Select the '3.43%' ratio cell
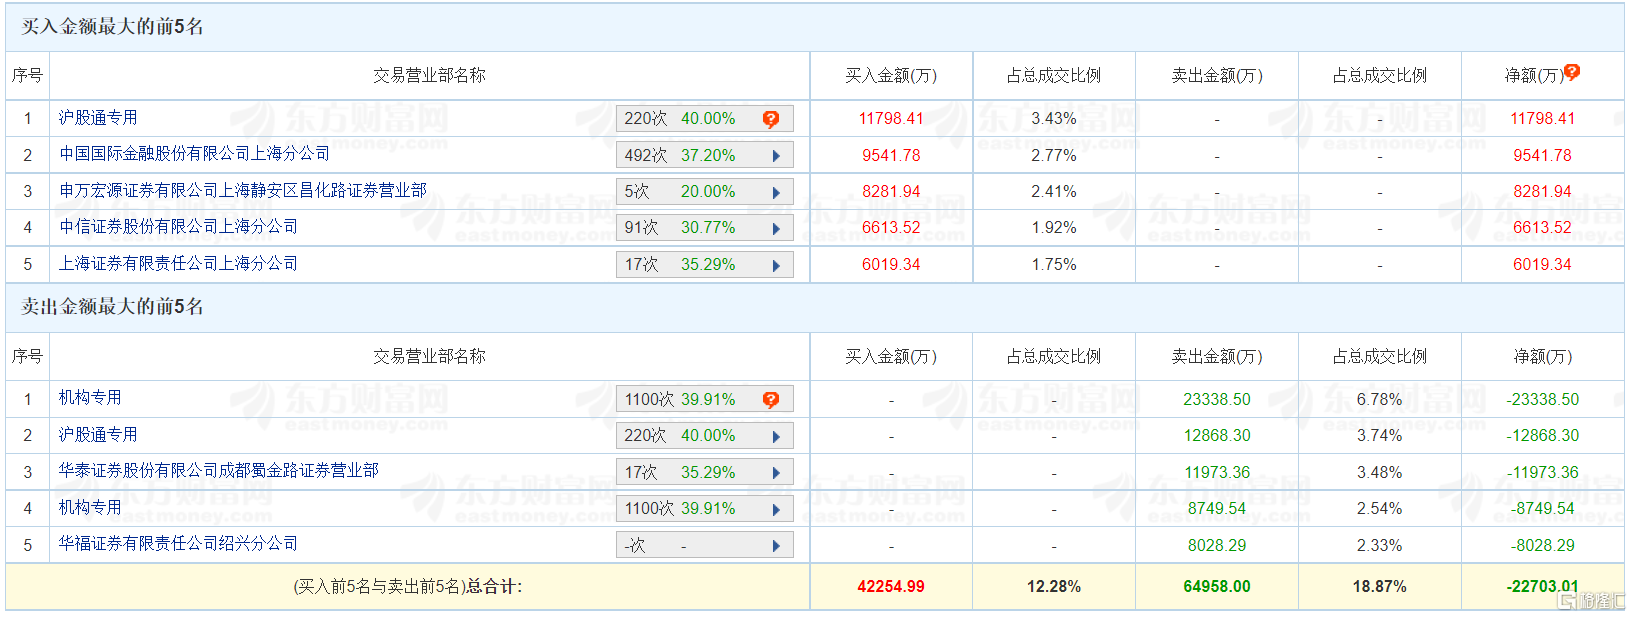 pyautogui.click(x=1054, y=119)
